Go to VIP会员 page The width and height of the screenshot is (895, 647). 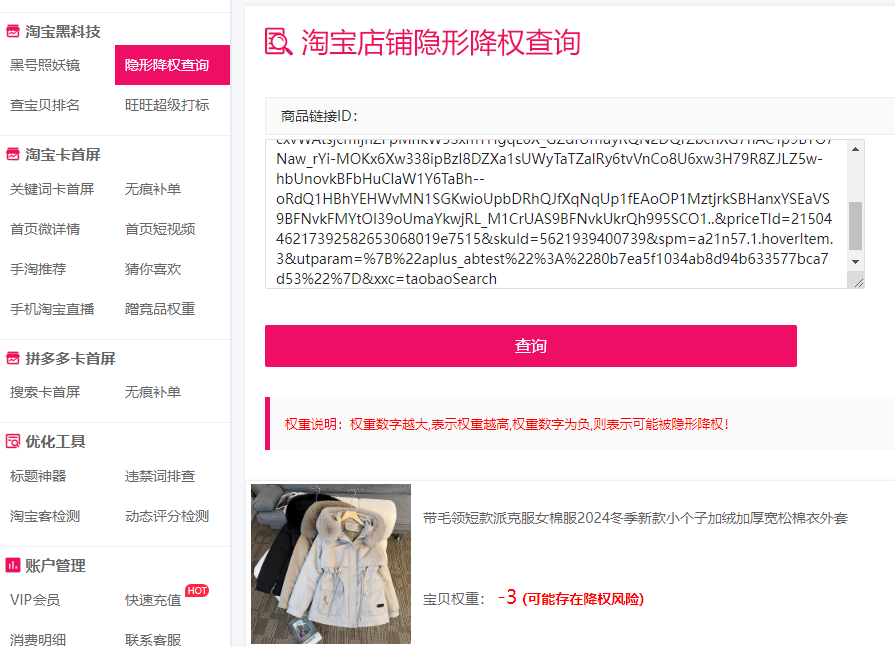pos(35,600)
